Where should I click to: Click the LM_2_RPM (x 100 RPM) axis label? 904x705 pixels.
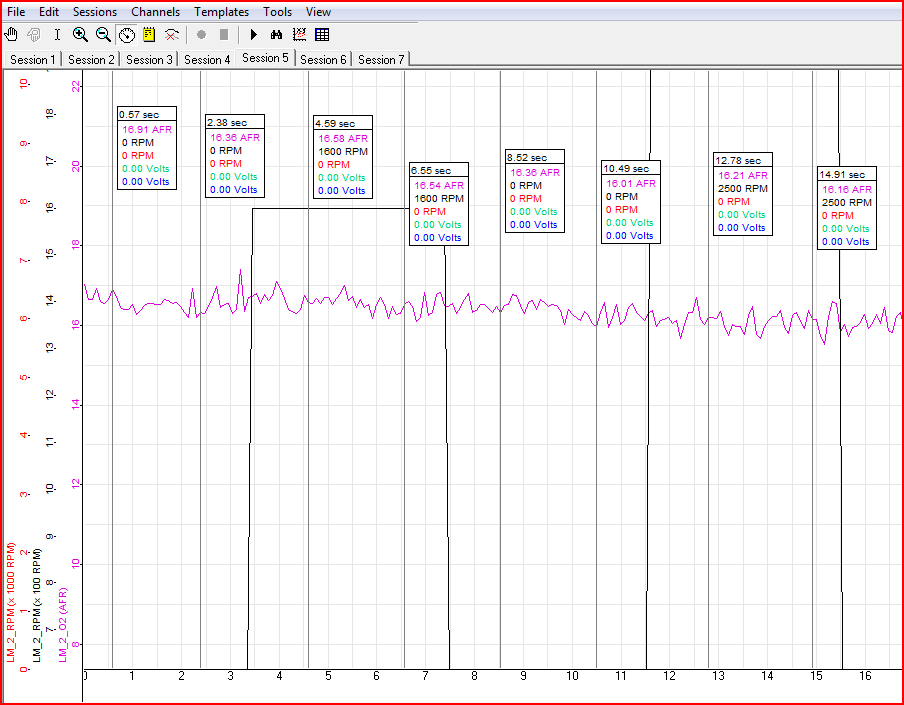coord(37,605)
